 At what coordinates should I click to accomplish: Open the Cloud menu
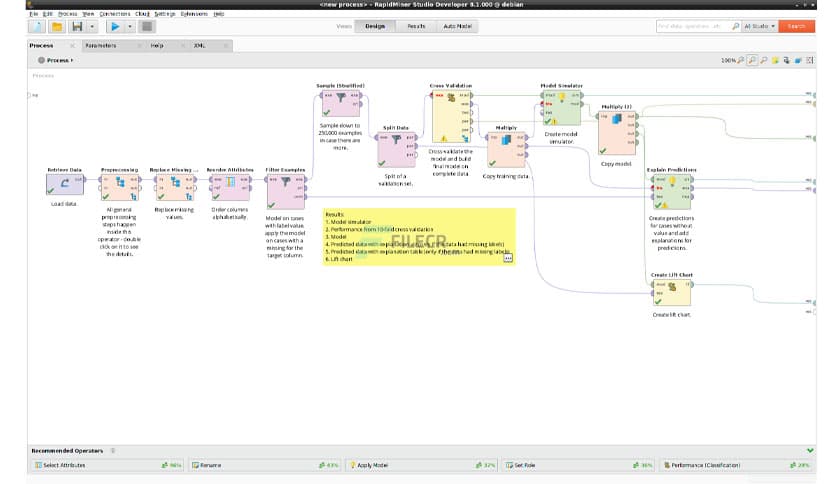coord(142,14)
